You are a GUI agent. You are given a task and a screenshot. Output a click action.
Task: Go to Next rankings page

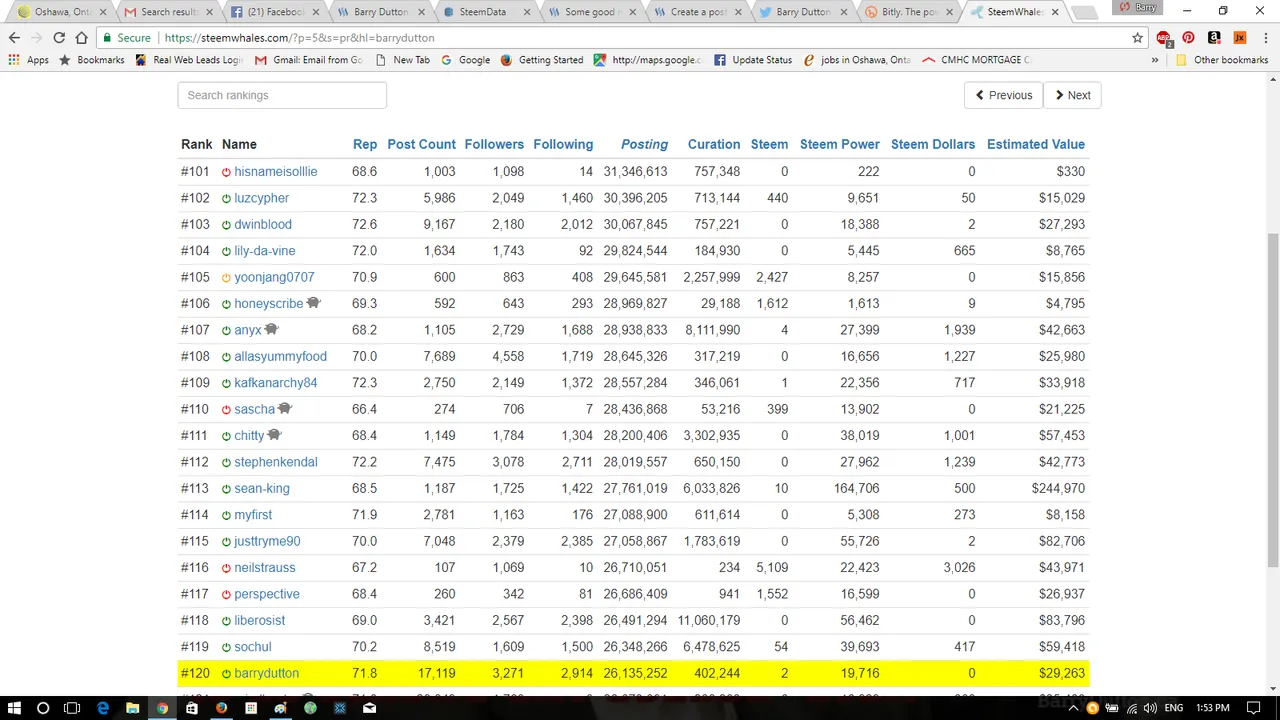(1072, 95)
